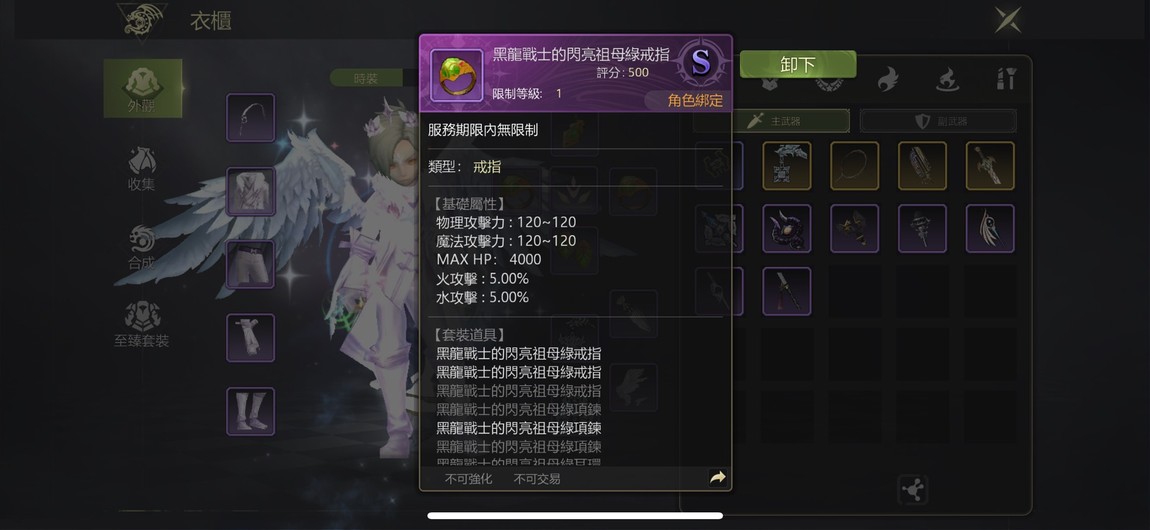This screenshot has height=530, width=1150.
Task: Switch to the 副武器 sub weapon tab
Action: 938,121
